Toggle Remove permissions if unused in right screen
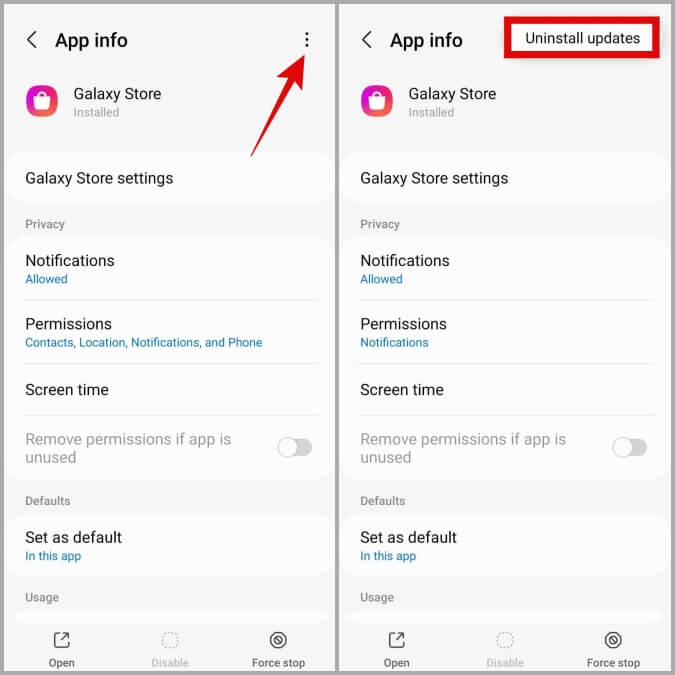675x675 pixels. [x=630, y=447]
